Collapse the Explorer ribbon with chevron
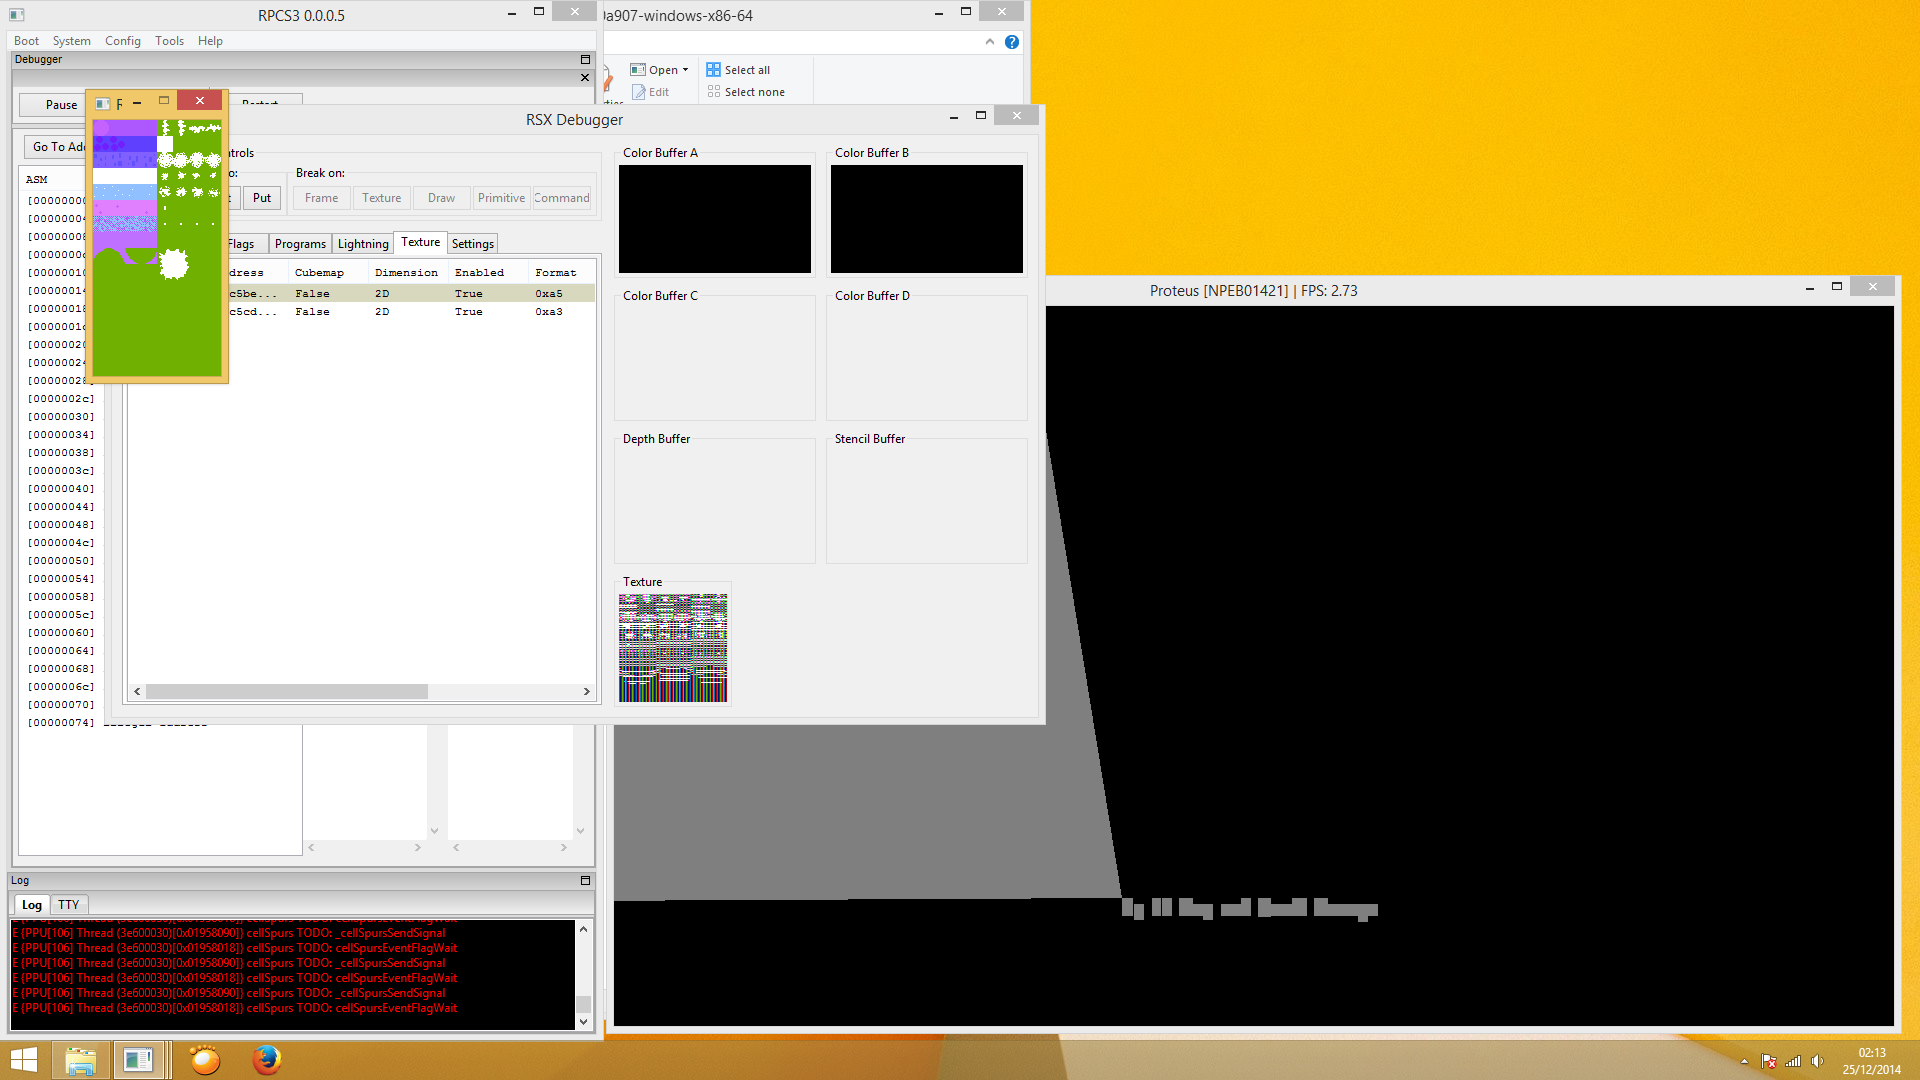 [990, 42]
